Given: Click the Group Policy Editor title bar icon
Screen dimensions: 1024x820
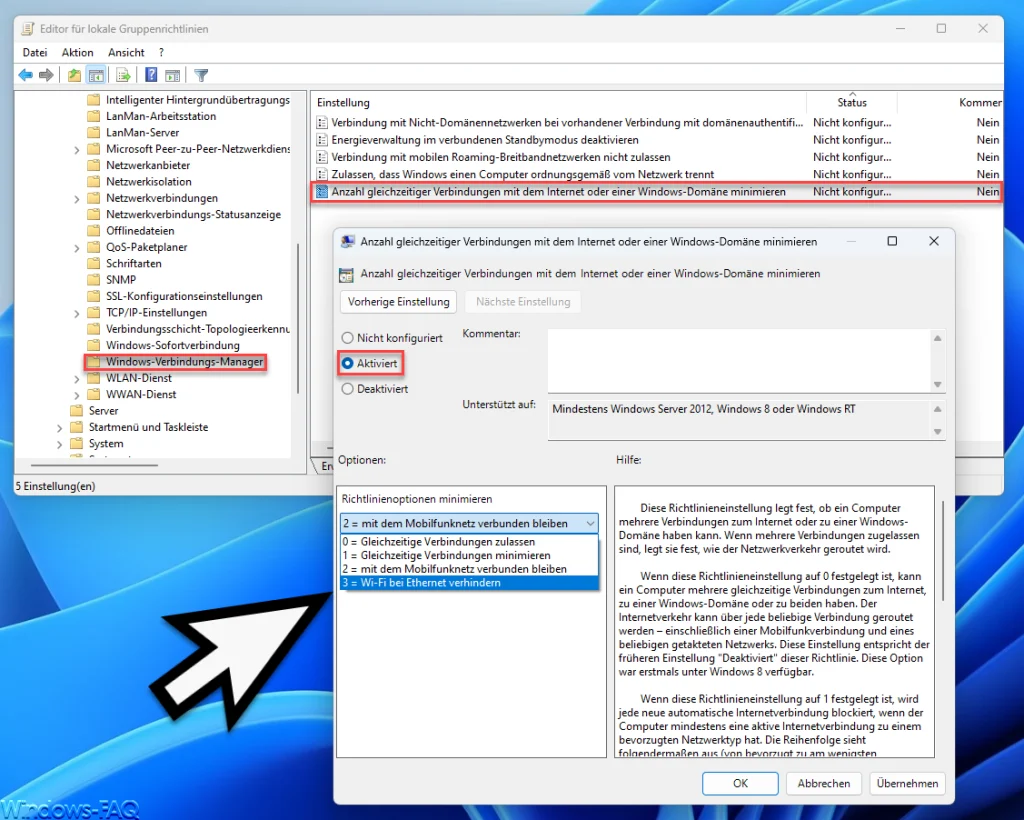Looking at the screenshot, I should pyautogui.click(x=28, y=29).
